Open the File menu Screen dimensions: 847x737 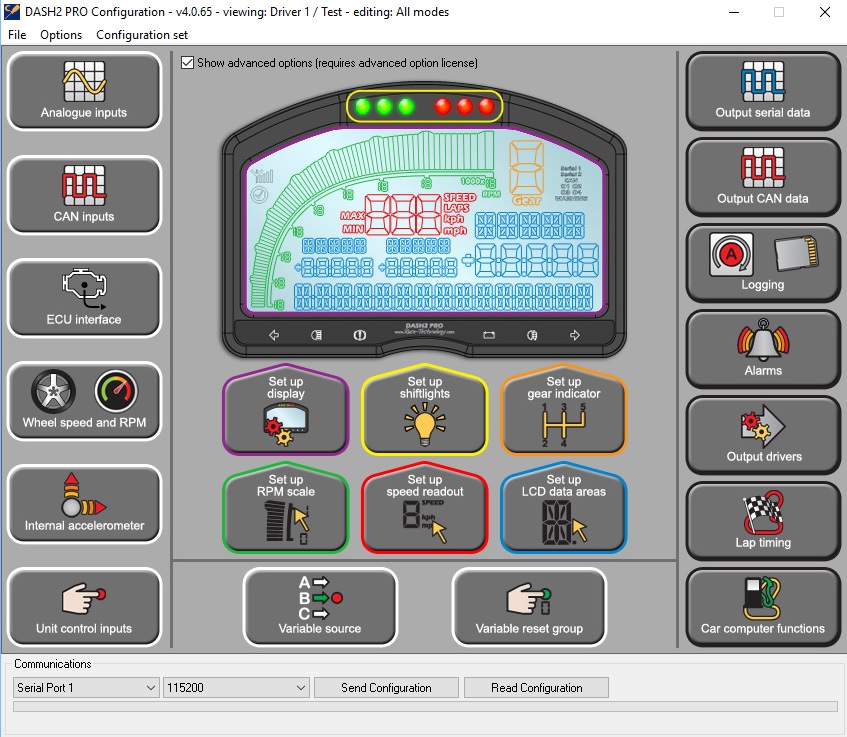coord(17,34)
